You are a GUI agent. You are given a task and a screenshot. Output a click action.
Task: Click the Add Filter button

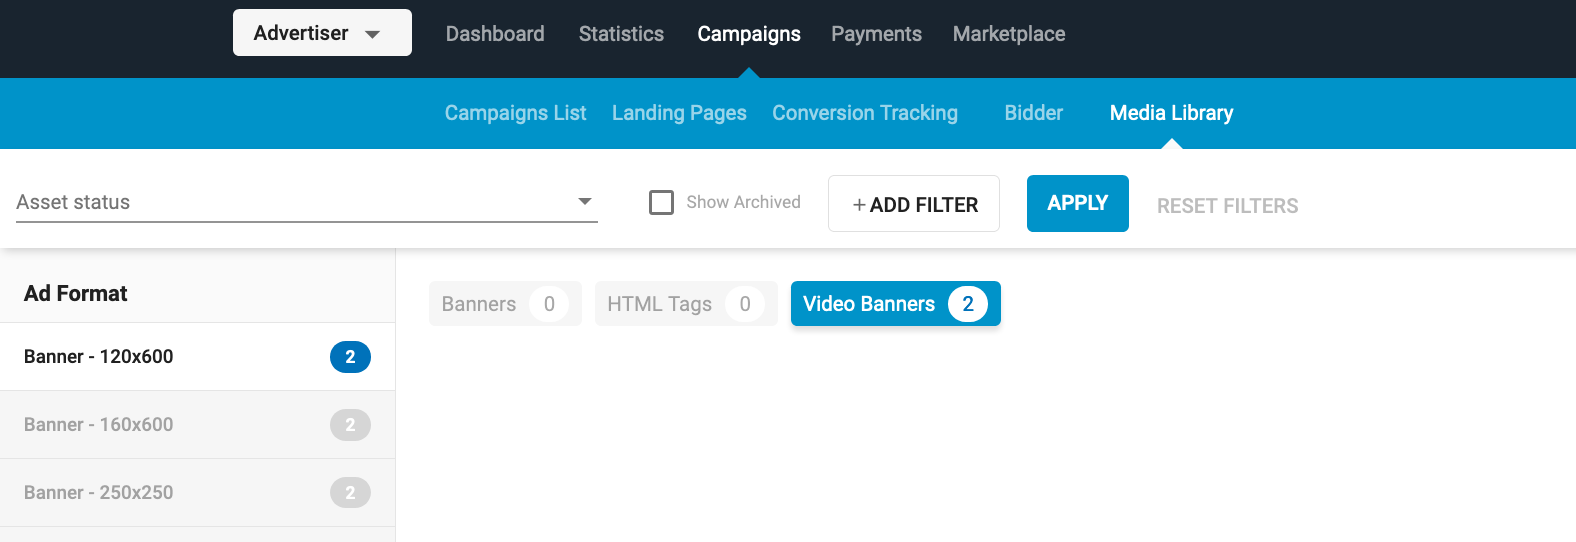(914, 204)
